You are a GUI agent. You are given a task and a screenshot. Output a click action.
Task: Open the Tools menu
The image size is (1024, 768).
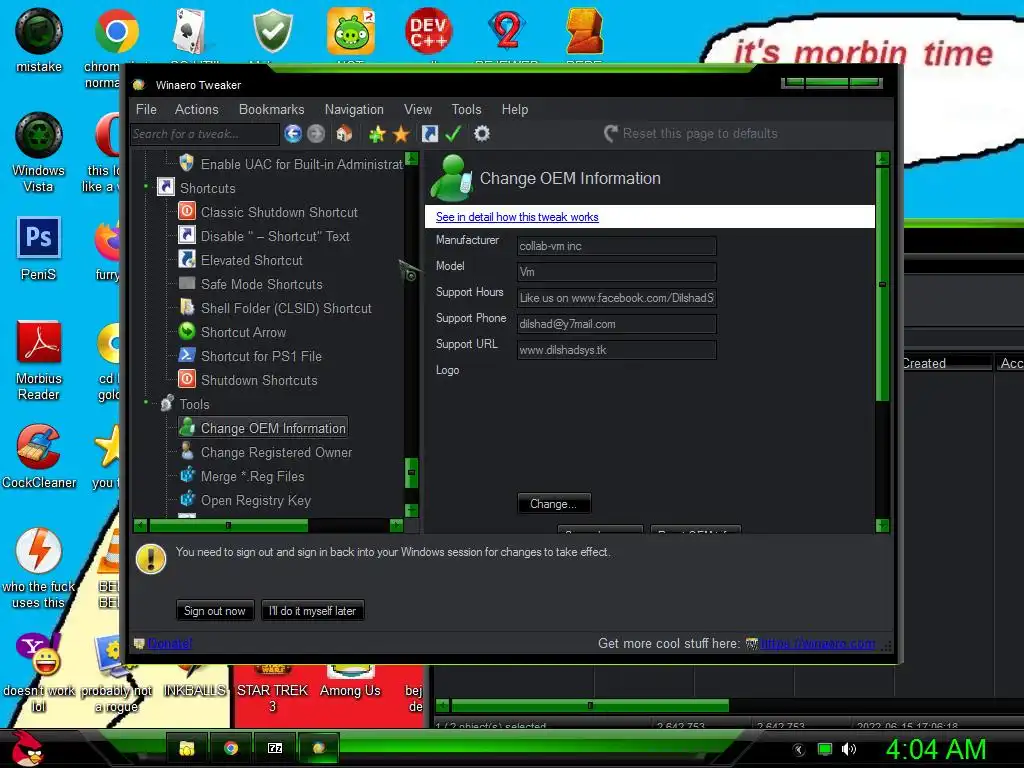click(466, 109)
